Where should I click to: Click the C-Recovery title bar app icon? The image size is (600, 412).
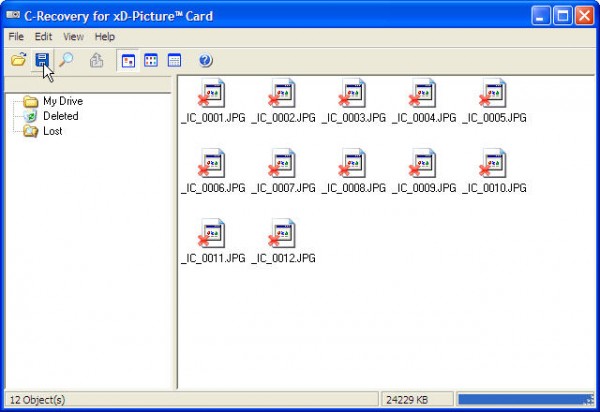13,15
